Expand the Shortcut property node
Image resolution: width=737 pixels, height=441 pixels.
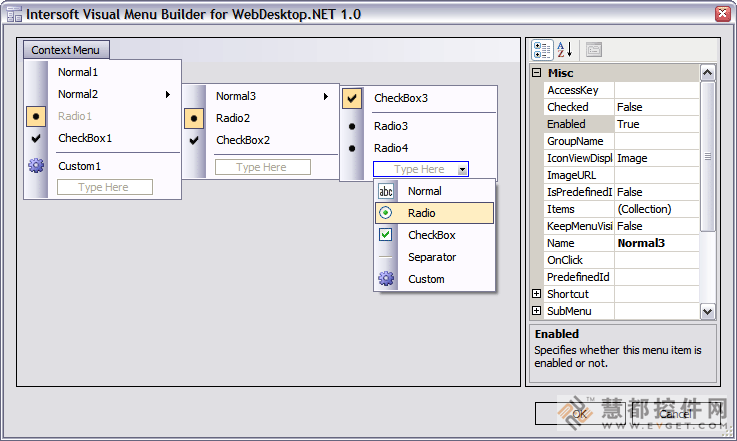536,294
